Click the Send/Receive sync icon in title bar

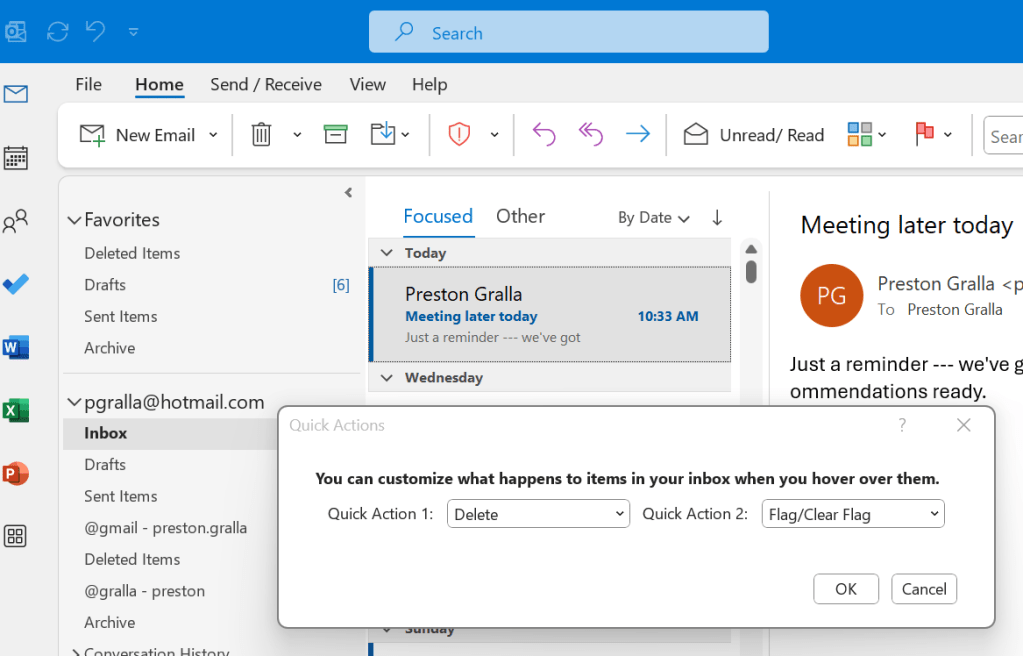58,31
